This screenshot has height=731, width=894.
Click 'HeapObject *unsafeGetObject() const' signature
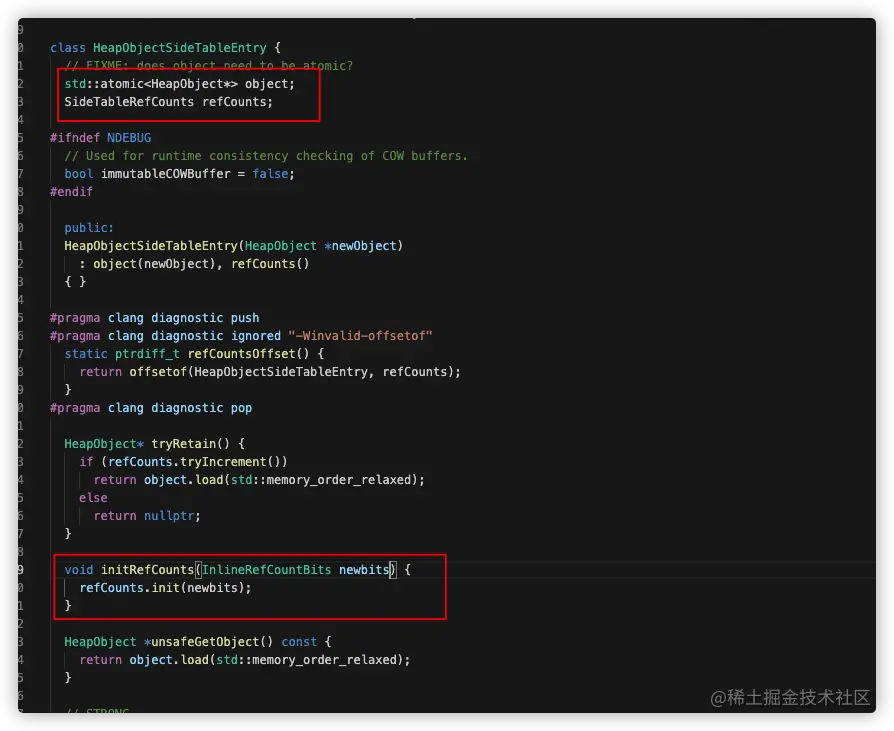pyautogui.click(x=198, y=642)
